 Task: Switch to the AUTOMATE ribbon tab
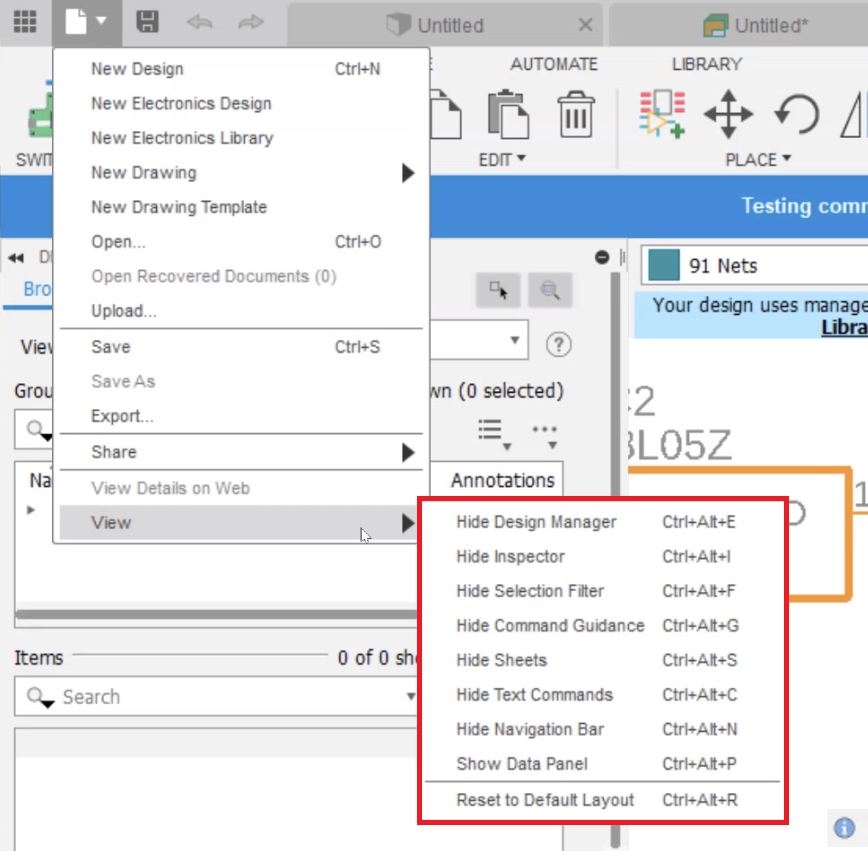pyautogui.click(x=553, y=63)
